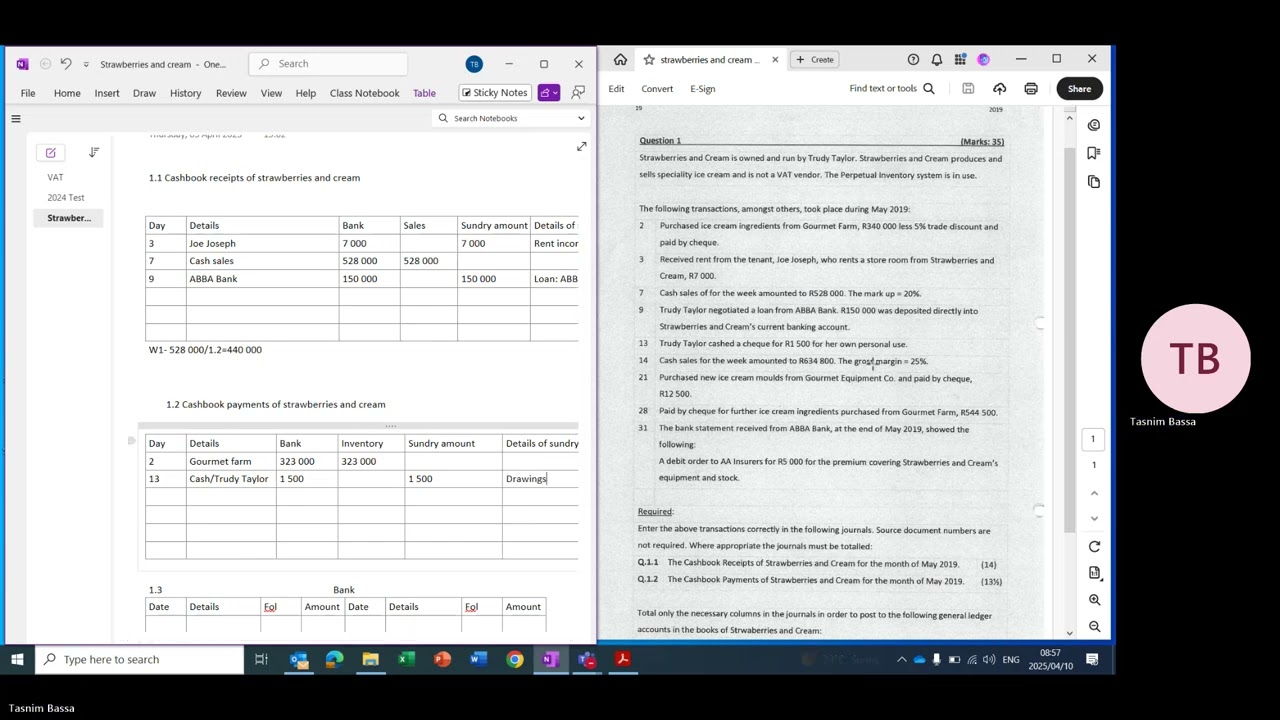This screenshot has height=720, width=1280.
Task: Open Excel from the taskbar
Action: pyautogui.click(x=406, y=660)
